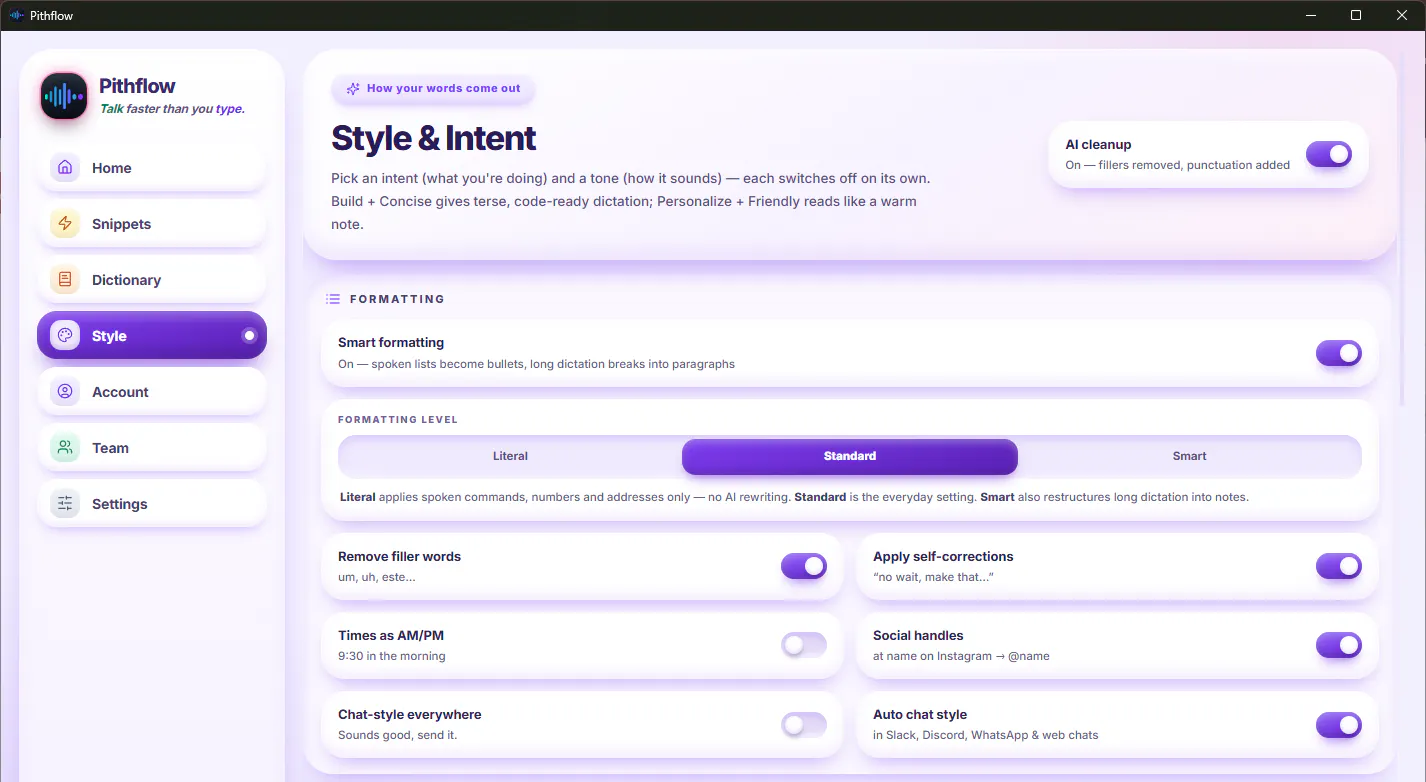This screenshot has width=1426, height=782.
Task: Click the 'Sounds good, send it.' example text
Action: tap(398, 736)
